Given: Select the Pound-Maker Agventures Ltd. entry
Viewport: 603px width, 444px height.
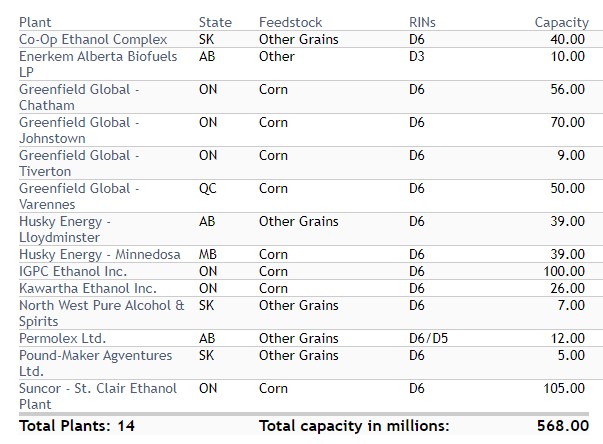Looking at the screenshot, I should [x=95, y=363].
